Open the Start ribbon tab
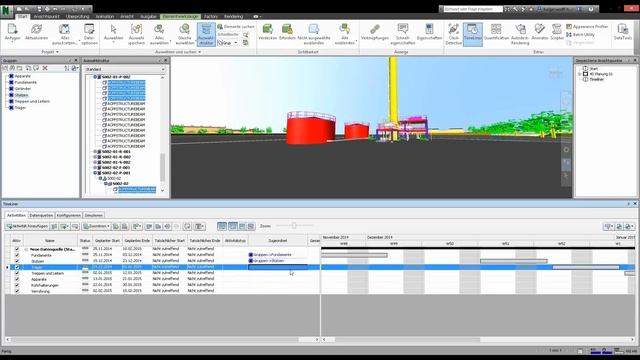 pyautogui.click(x=22, y=16)
